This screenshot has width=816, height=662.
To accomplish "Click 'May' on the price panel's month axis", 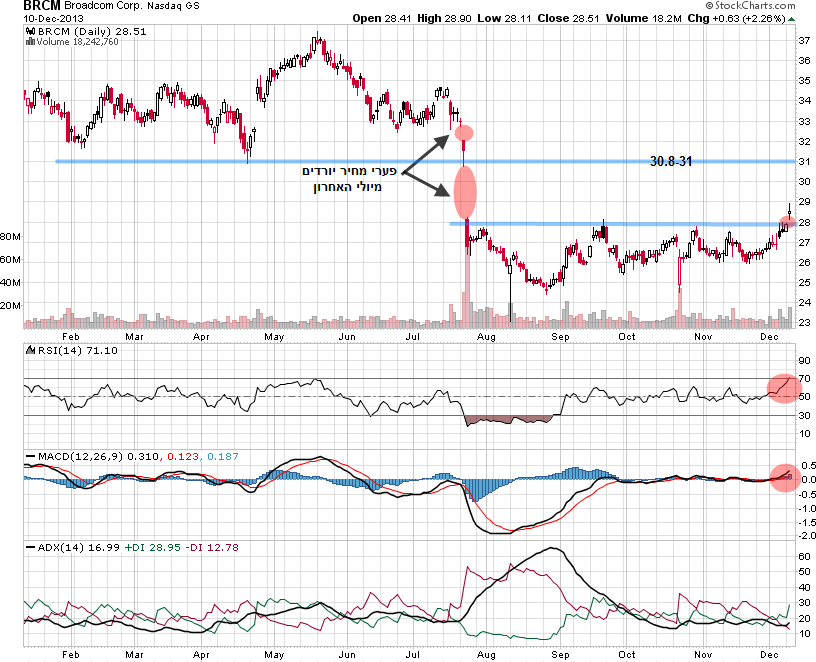I will coord(274,337).
